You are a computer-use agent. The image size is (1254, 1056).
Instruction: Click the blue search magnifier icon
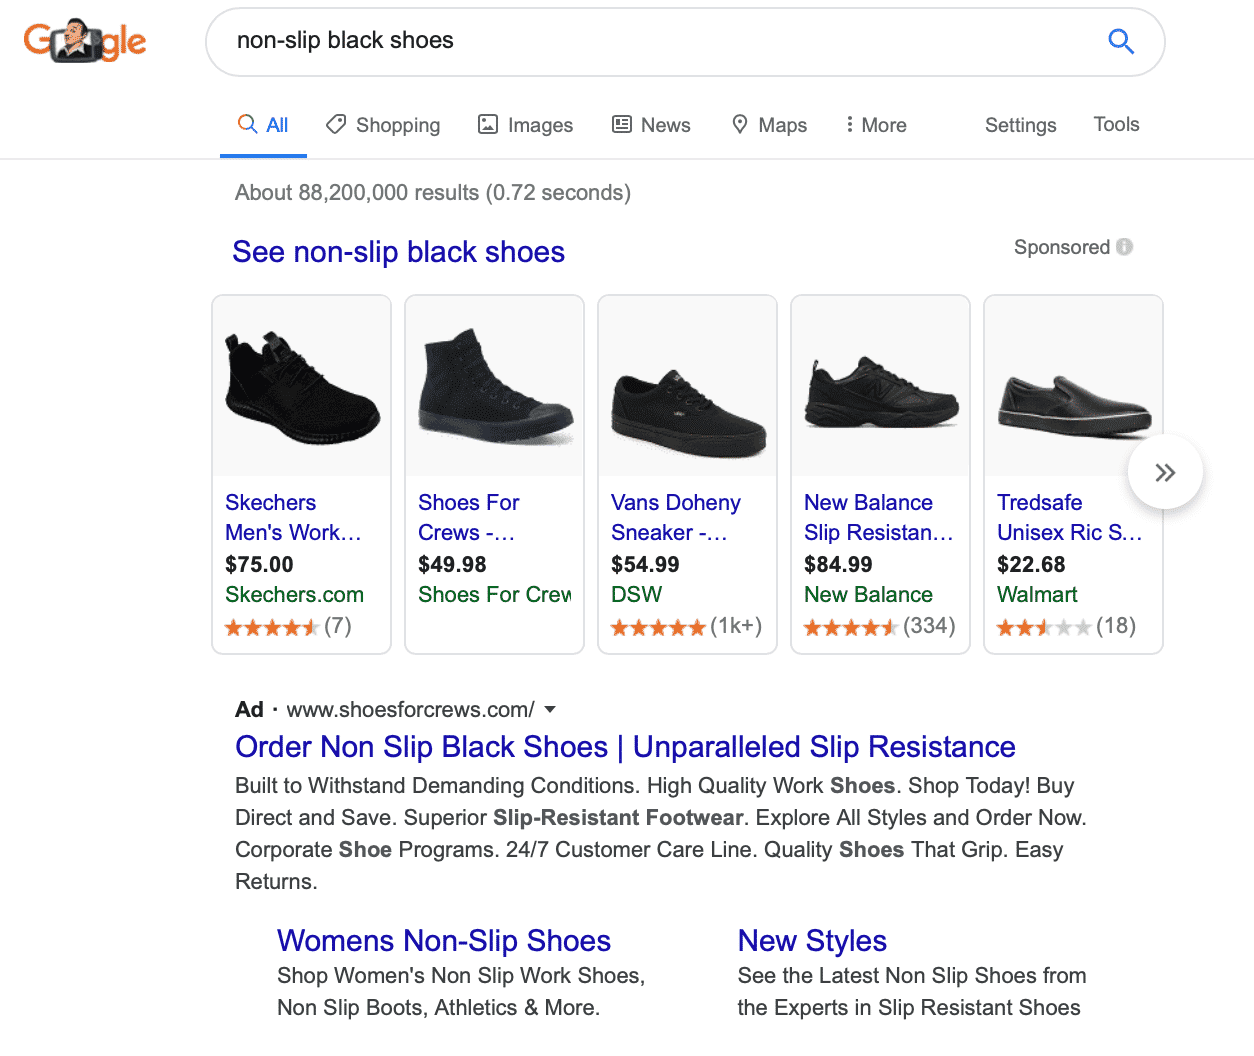coord(1121,41)
